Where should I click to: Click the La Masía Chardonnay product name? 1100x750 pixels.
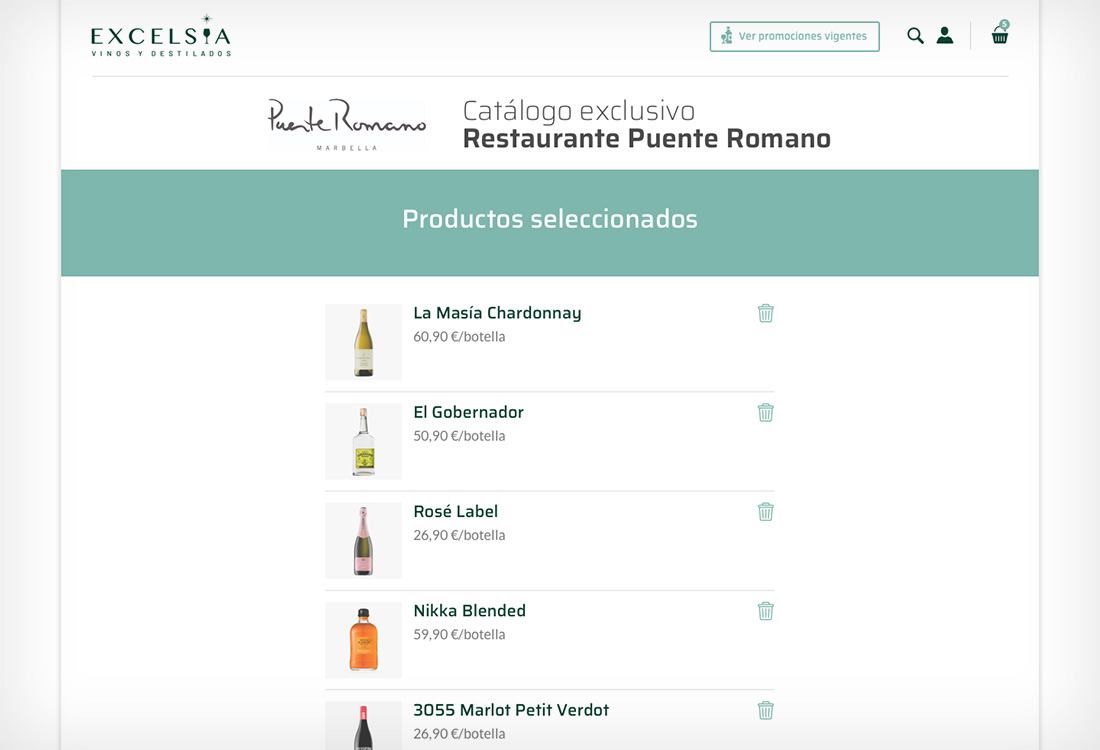point(497,313)
